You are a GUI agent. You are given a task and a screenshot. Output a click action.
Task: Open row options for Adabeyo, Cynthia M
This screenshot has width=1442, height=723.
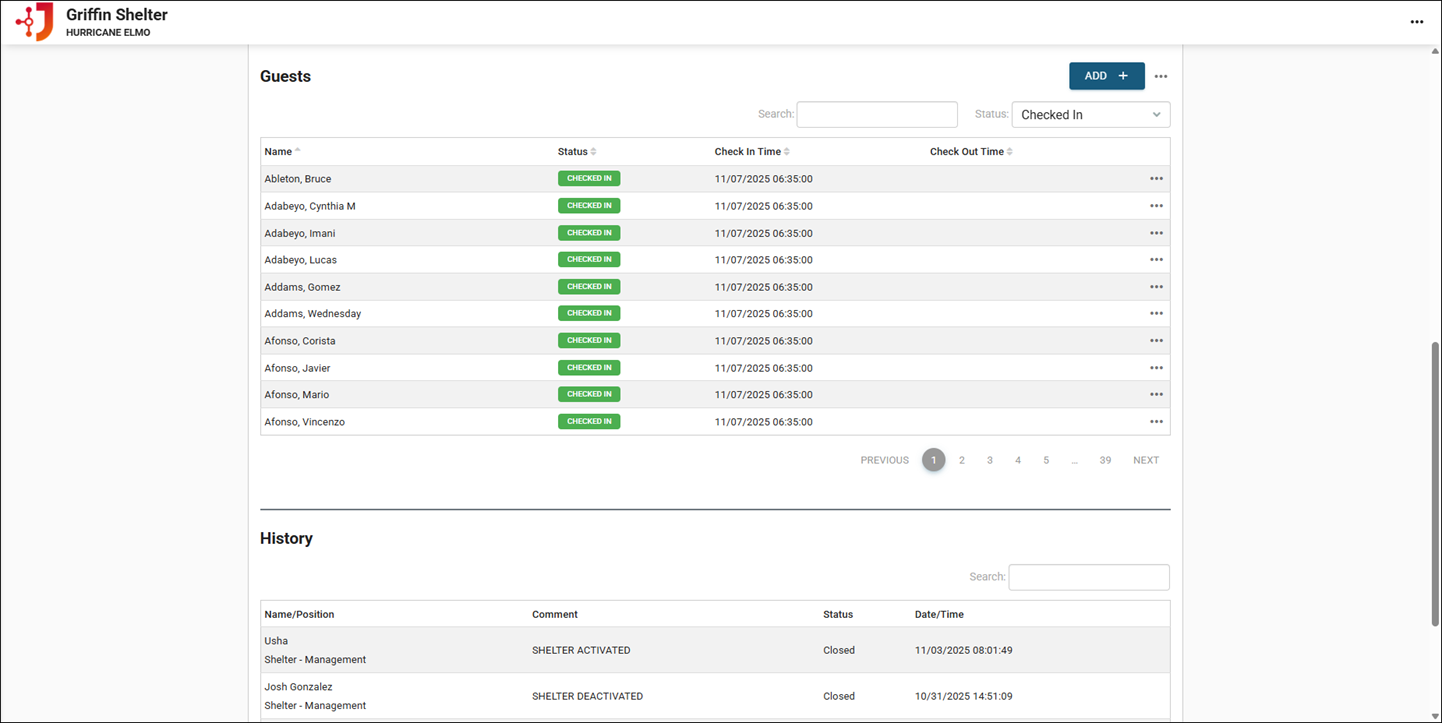[1156, 206]
